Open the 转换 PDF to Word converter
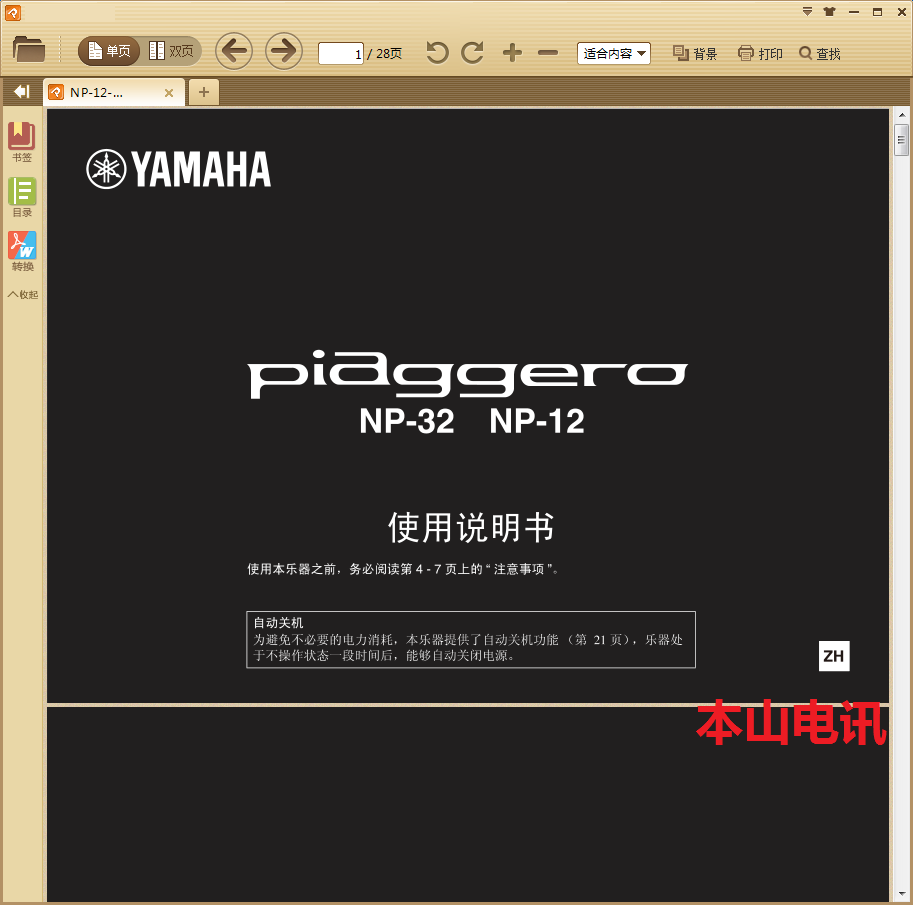Viewport: 913px width, 905px height. tap(22, 251)
